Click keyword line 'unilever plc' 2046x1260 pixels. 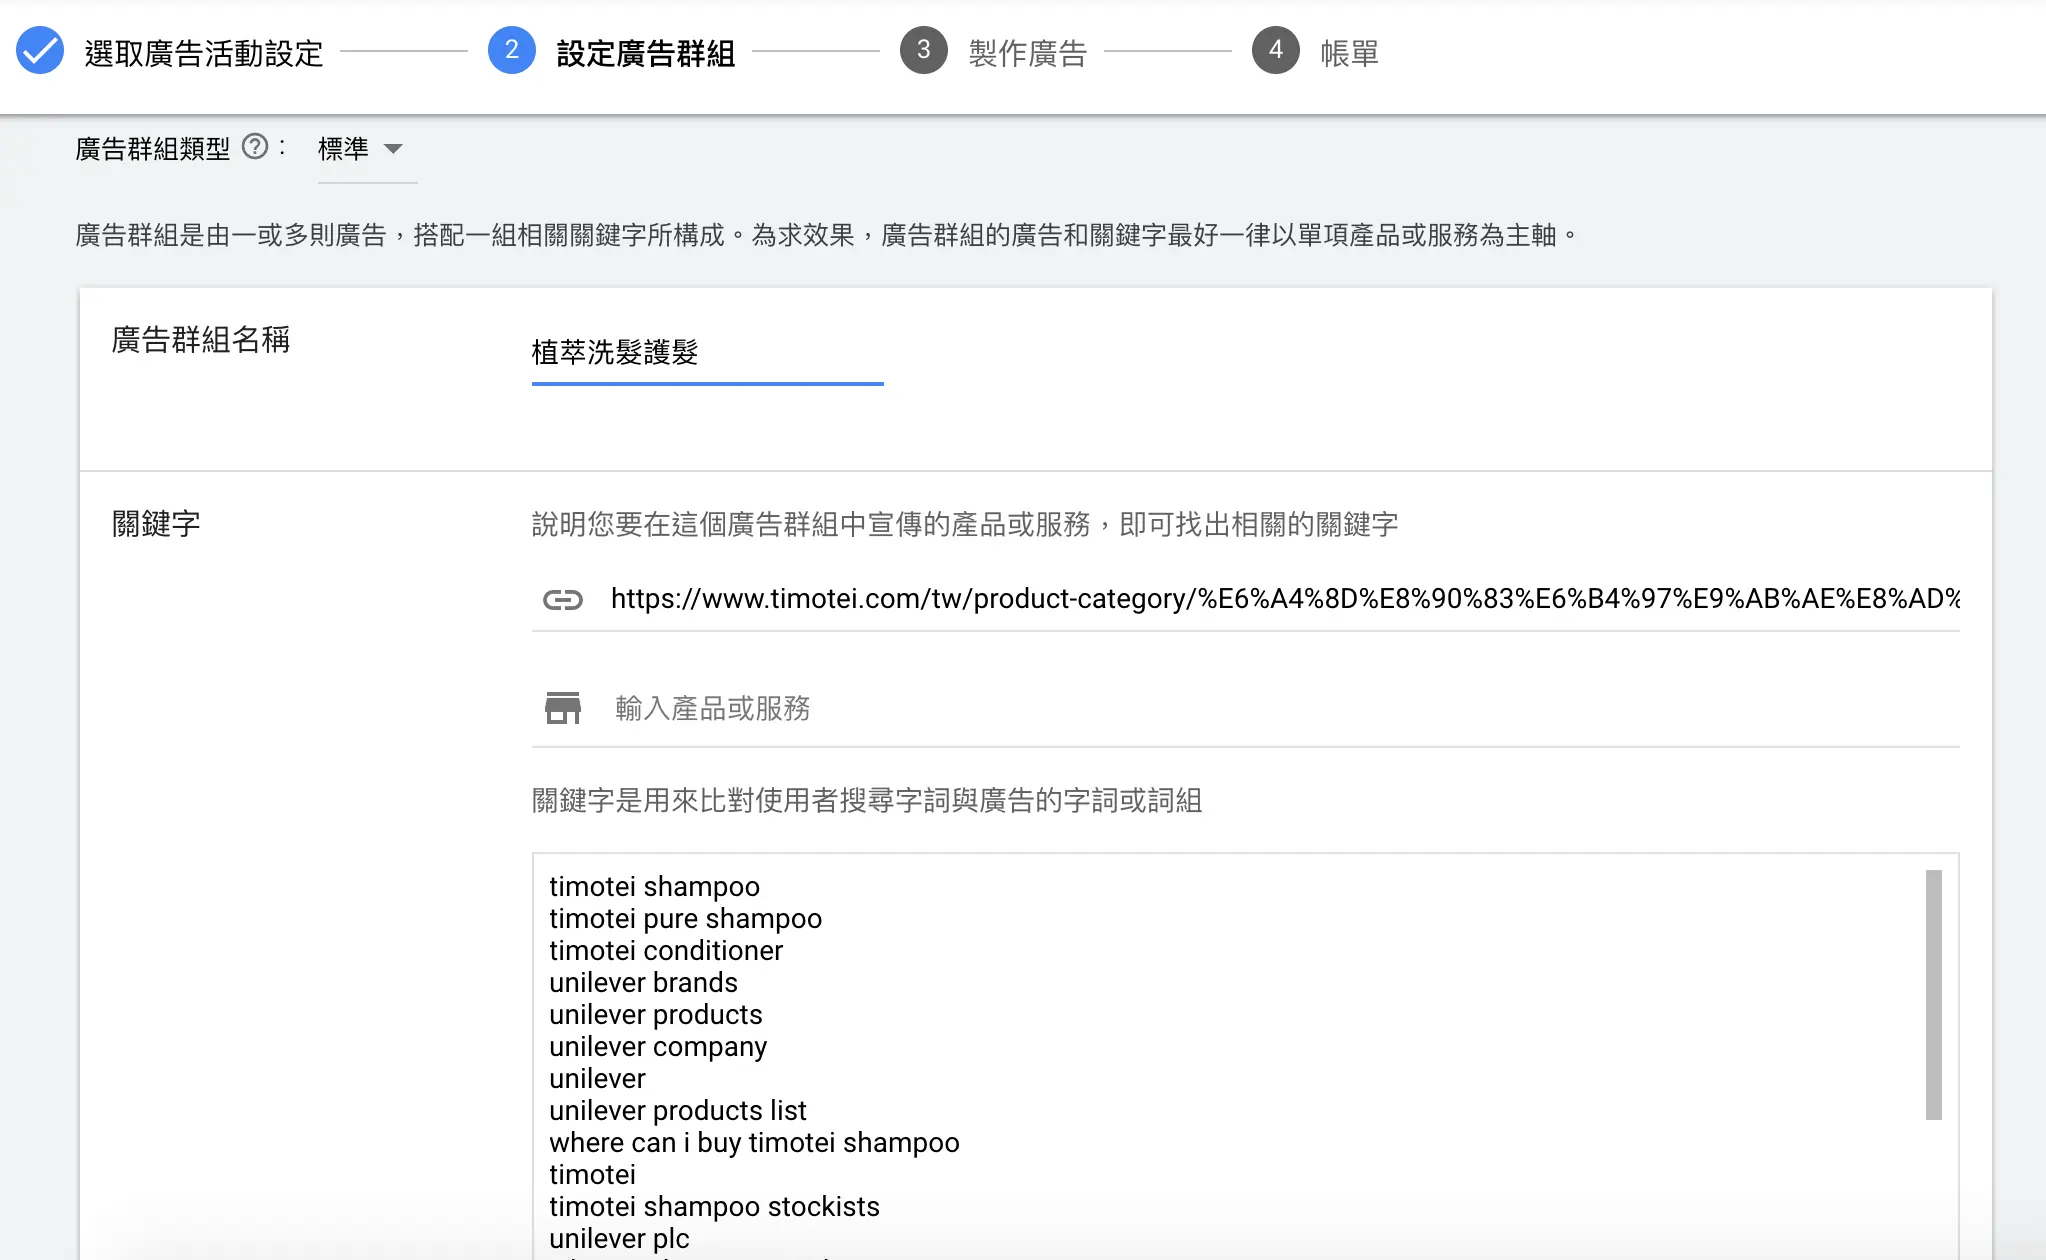[x=619, y=1239]
